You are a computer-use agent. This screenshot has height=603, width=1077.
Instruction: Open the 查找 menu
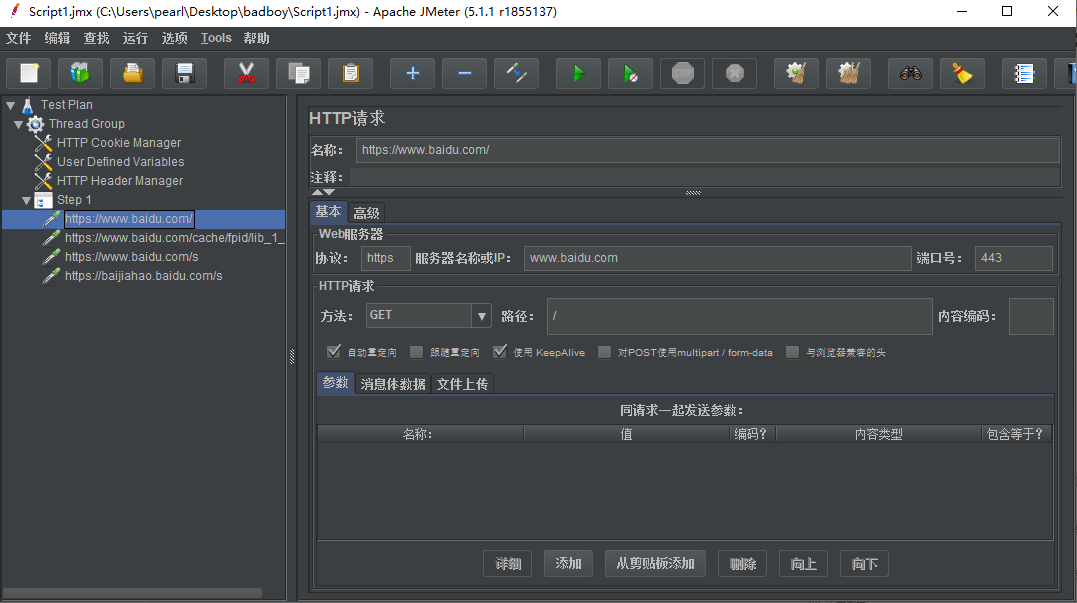coord(96,38)
